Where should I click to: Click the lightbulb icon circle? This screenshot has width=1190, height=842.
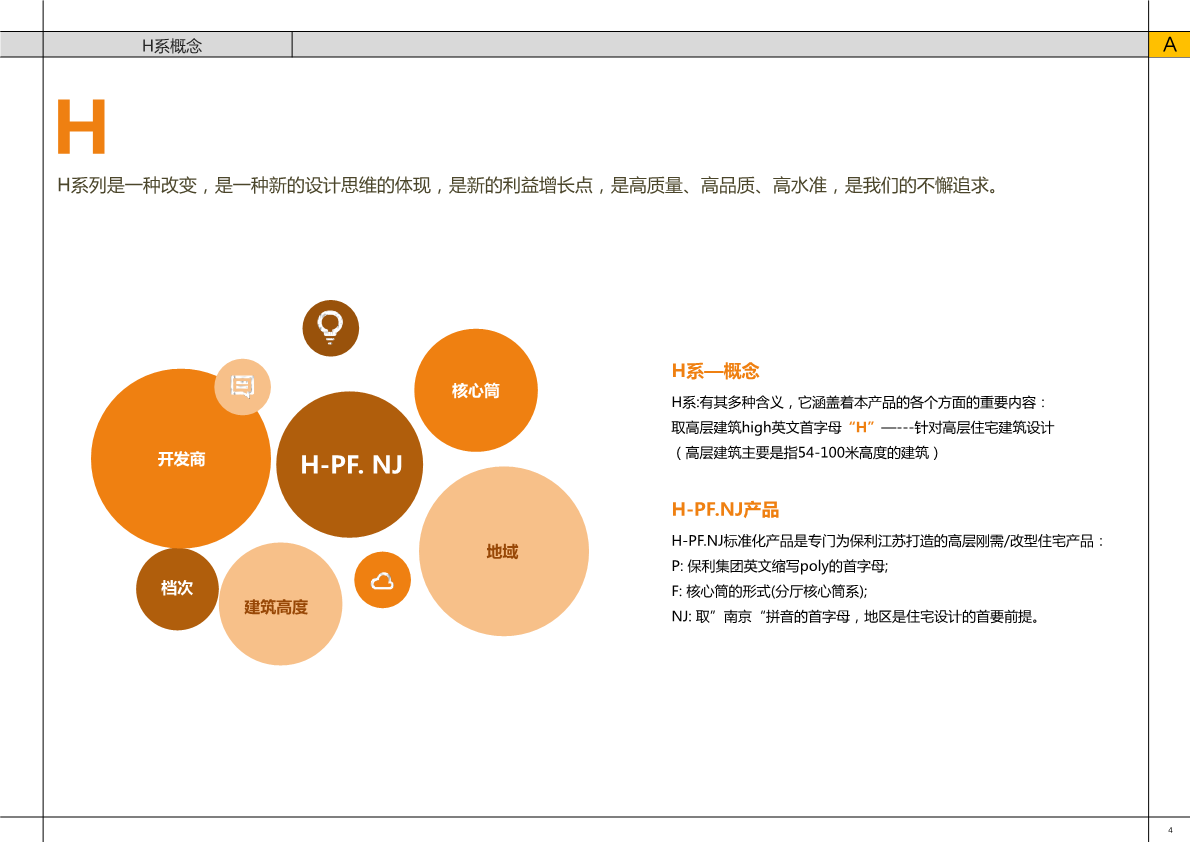330,328
